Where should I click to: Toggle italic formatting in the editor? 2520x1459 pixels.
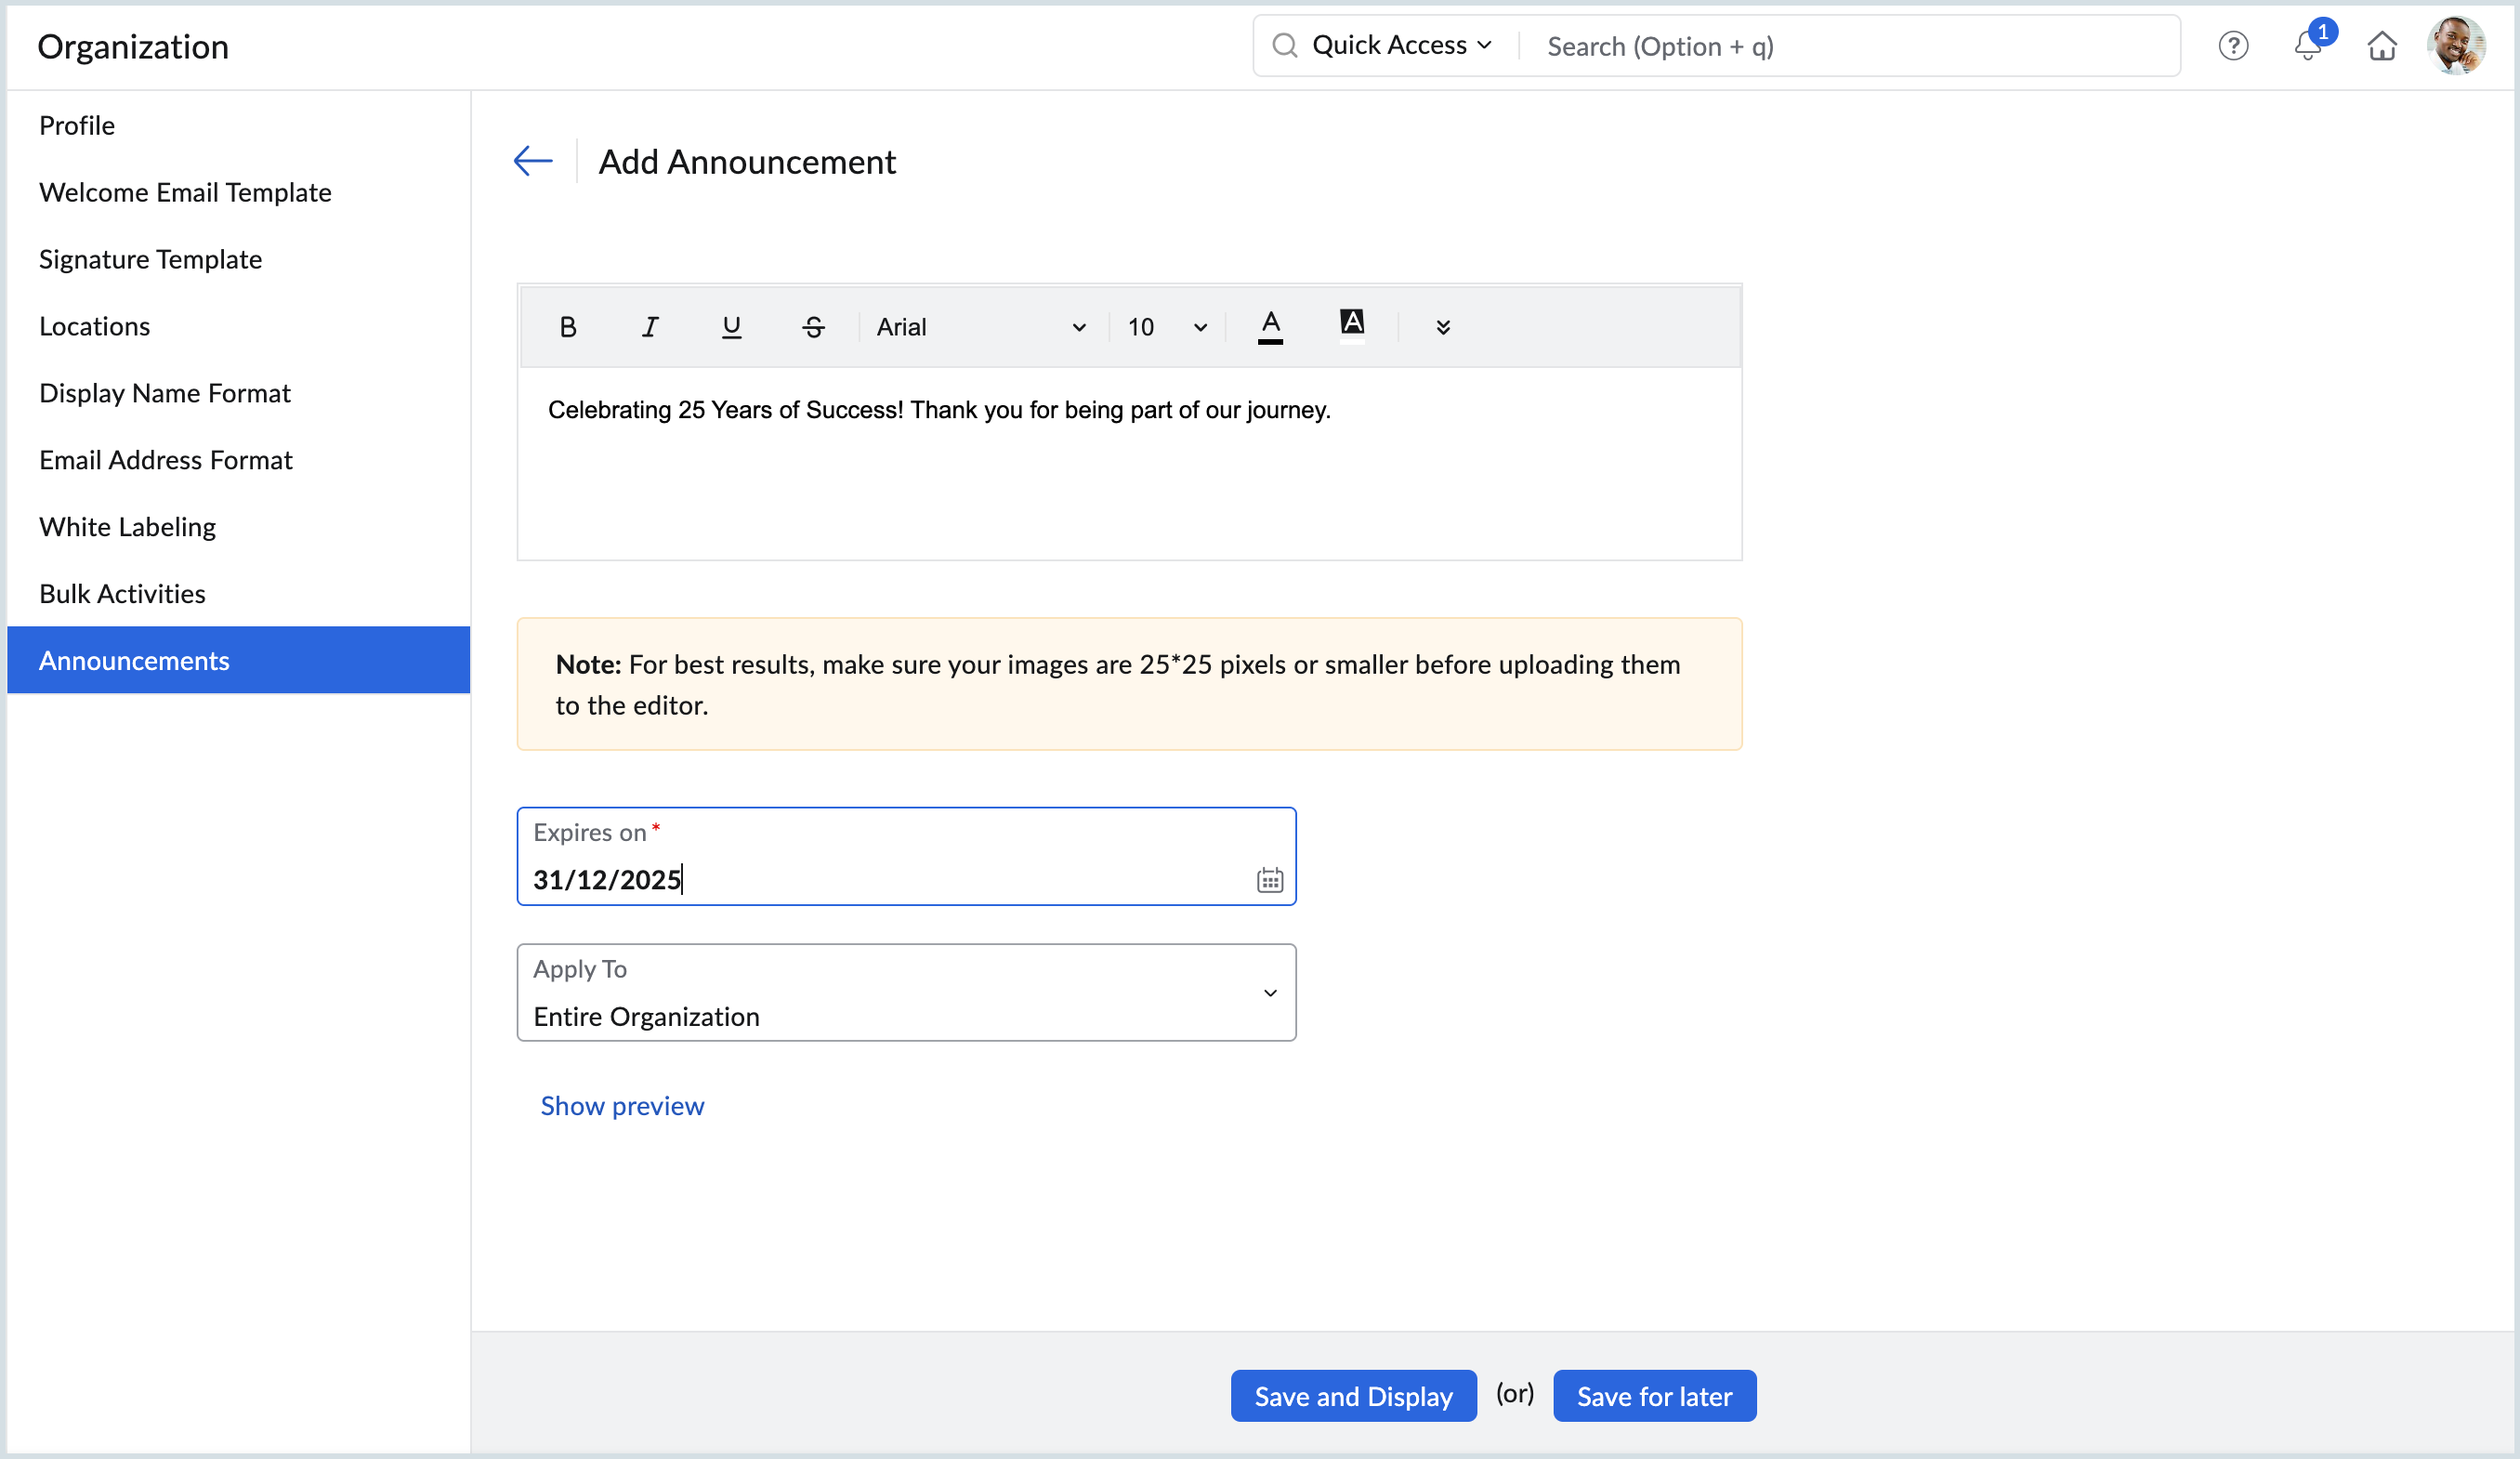[649, 327]
